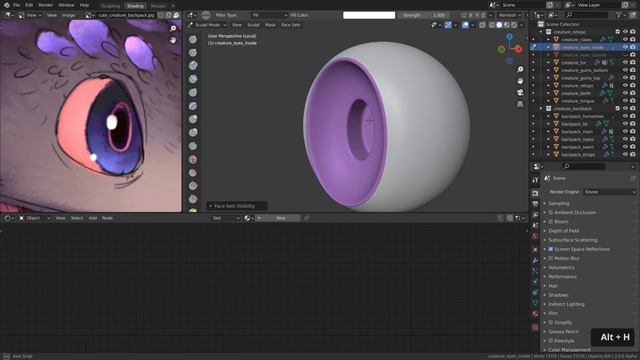Image resolution: width=640 pixels, height=360 pixels.
Task: Click the Blender logo in the top bar
Action: click(6, 5)
